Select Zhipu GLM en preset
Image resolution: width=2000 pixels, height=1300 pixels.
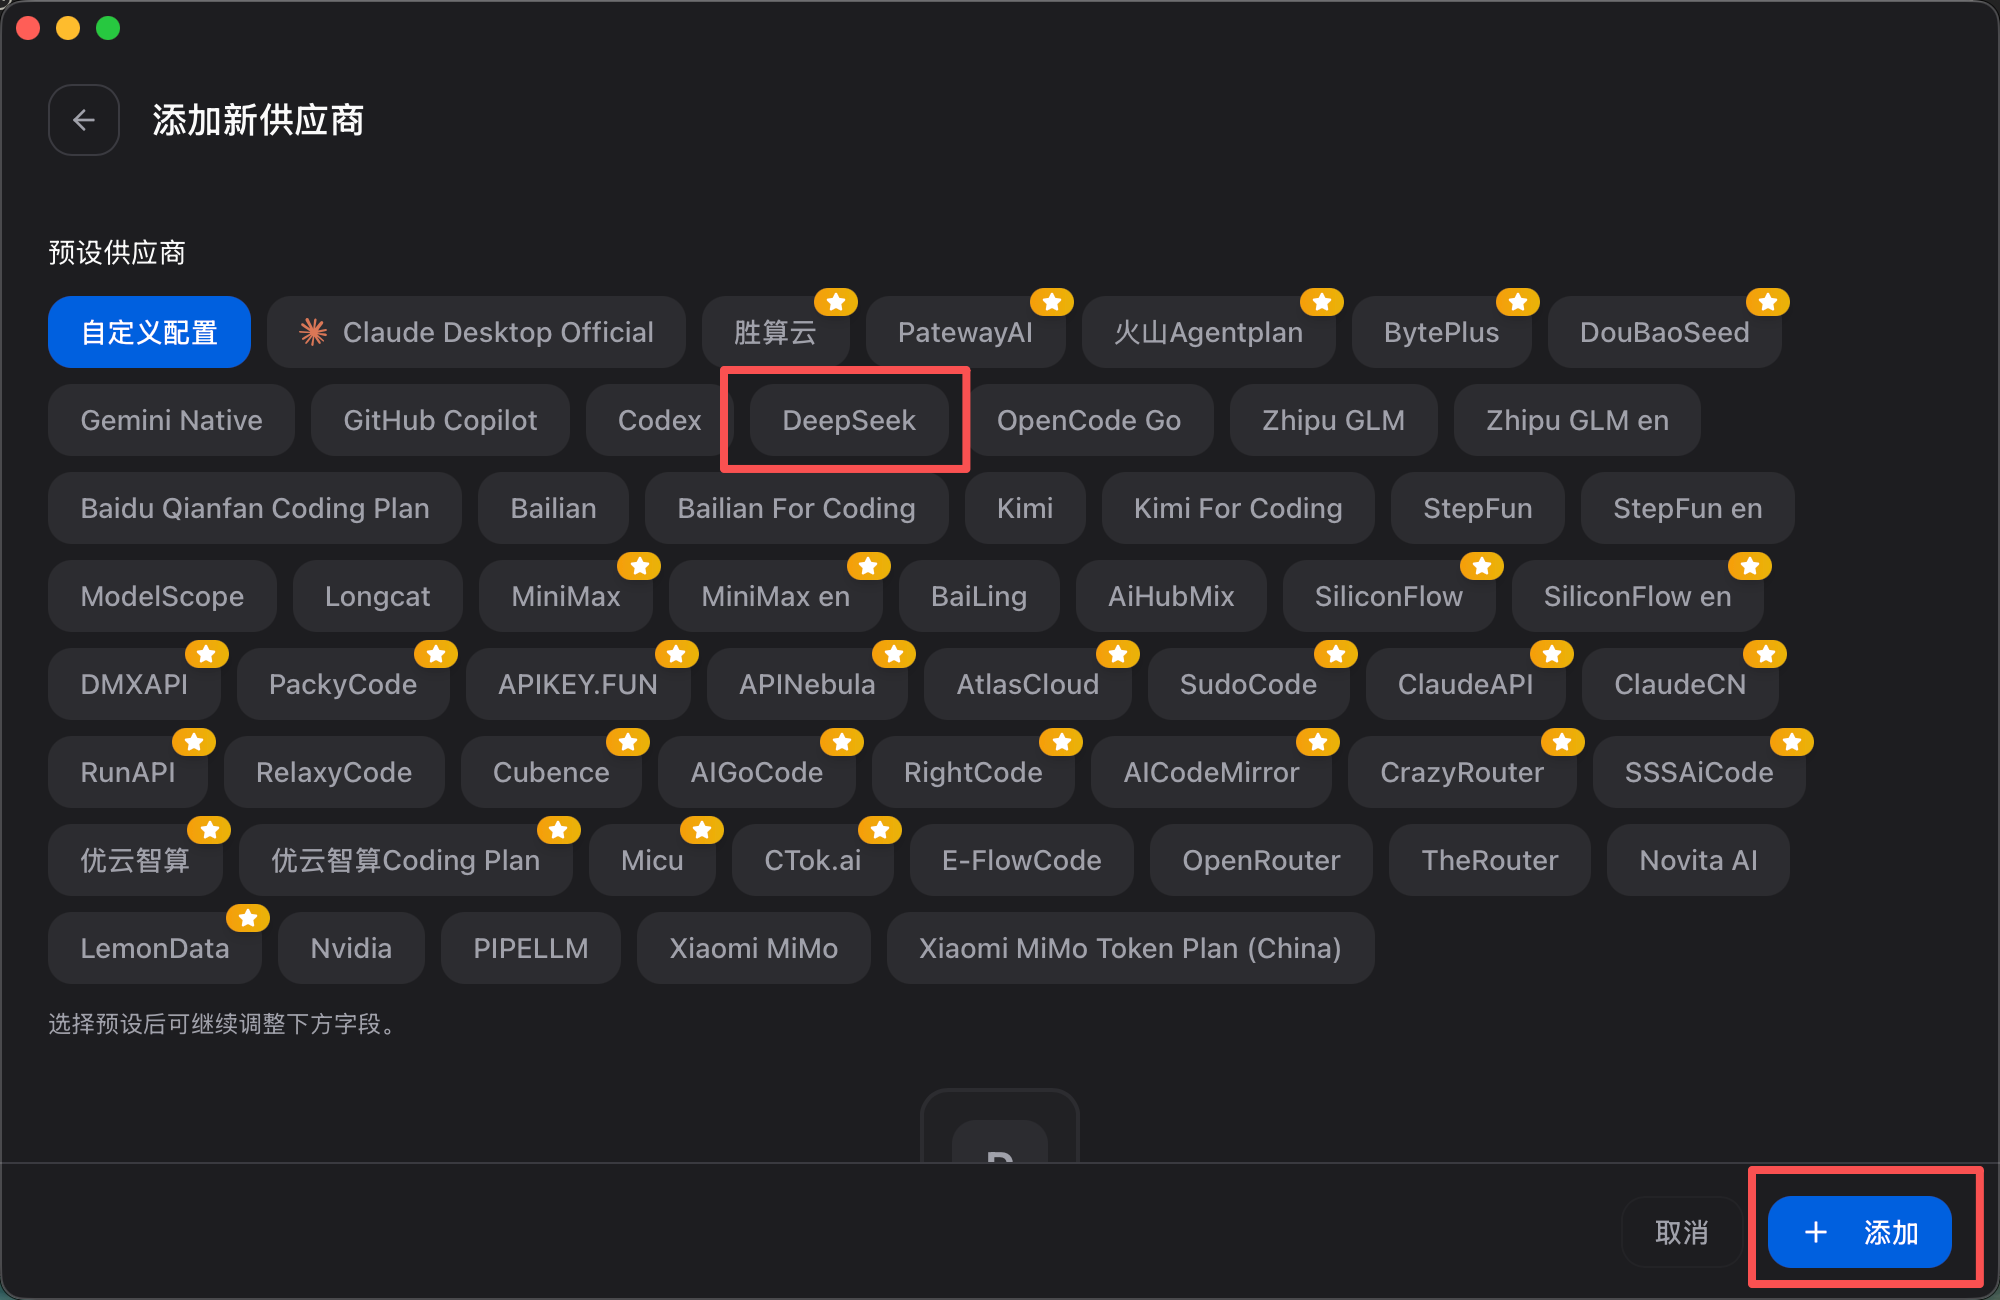pos(1577,420)
